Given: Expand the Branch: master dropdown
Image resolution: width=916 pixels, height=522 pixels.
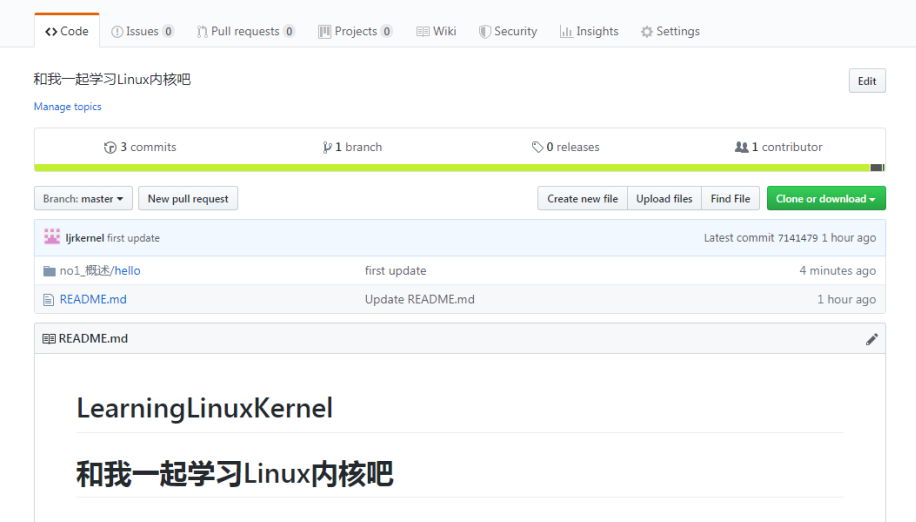Looking at the screenshot, I should (x=83, y=199).
